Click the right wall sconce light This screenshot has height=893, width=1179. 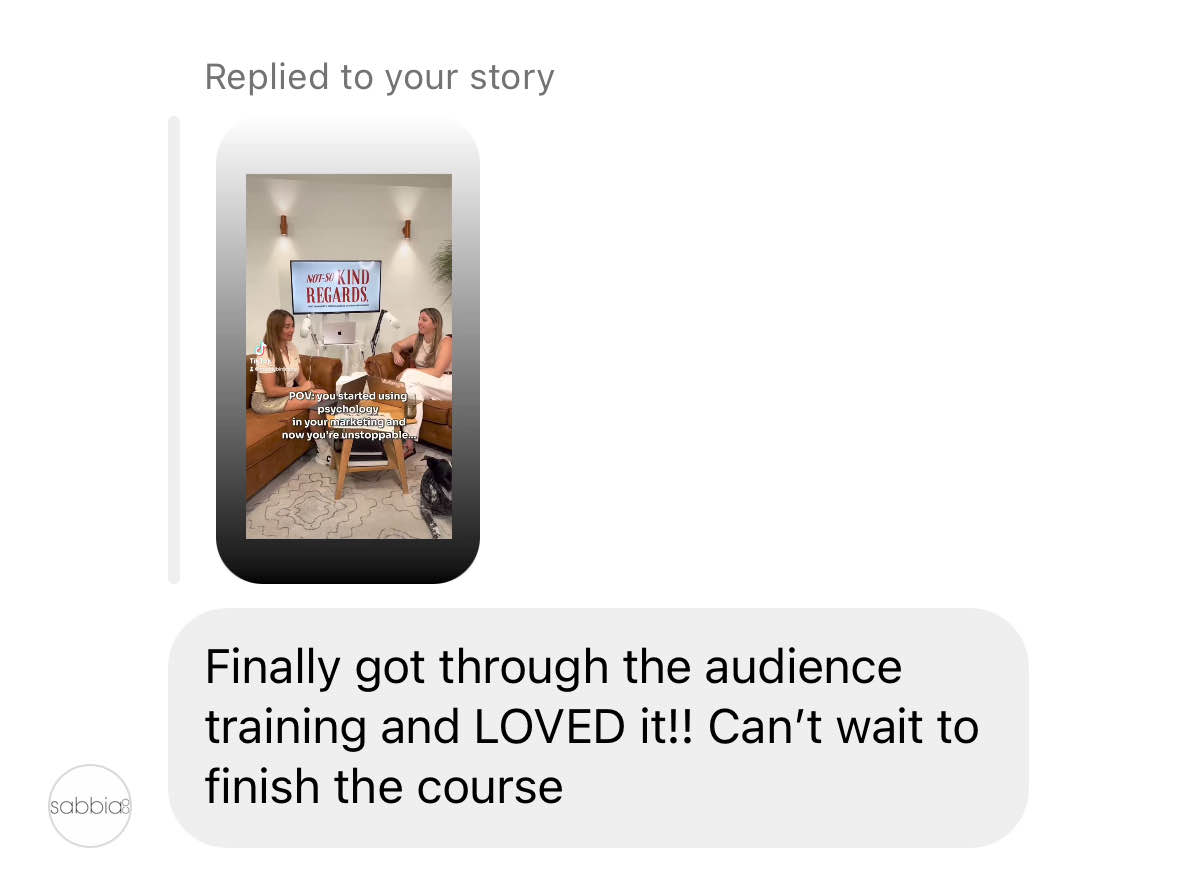pyautogui.click(x=407, y=229)
